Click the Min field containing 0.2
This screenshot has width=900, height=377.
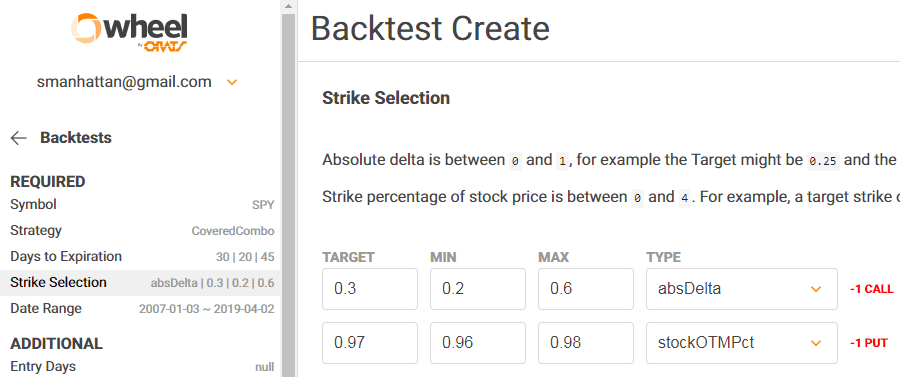(478, 289)
